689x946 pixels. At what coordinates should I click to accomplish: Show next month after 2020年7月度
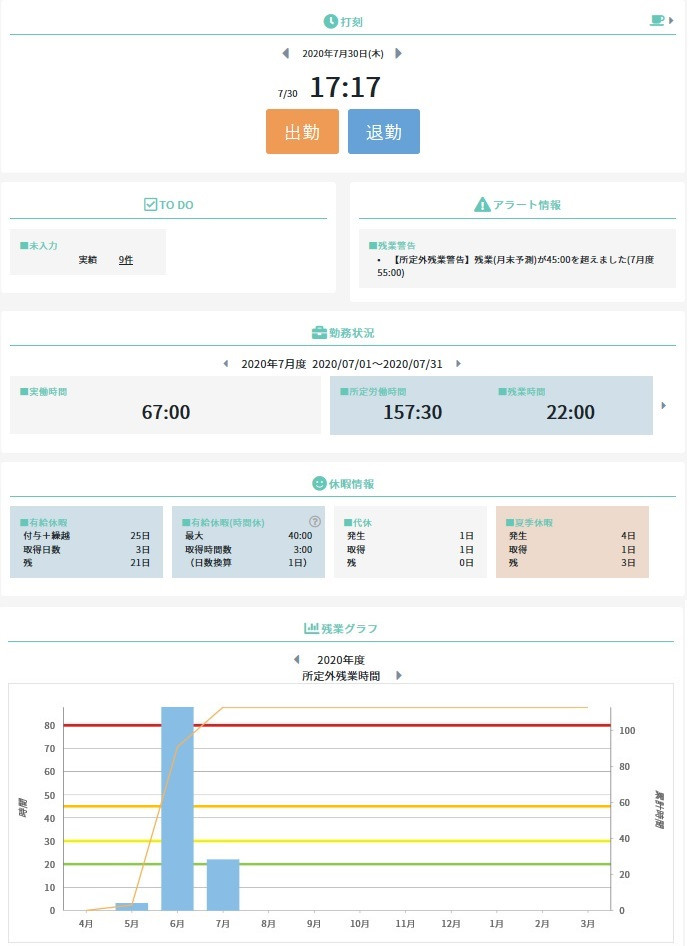458,364
